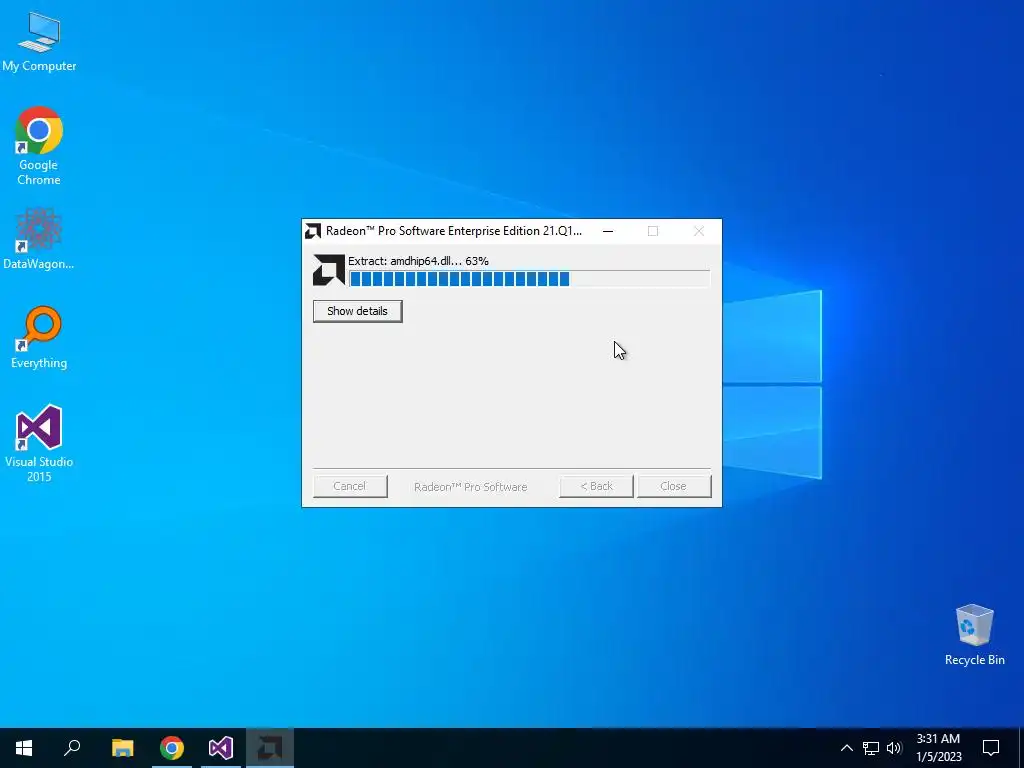Screen dimensions: 1024x768
Task: Open File Explorer from the taskbar
Action: coord(122,748)
